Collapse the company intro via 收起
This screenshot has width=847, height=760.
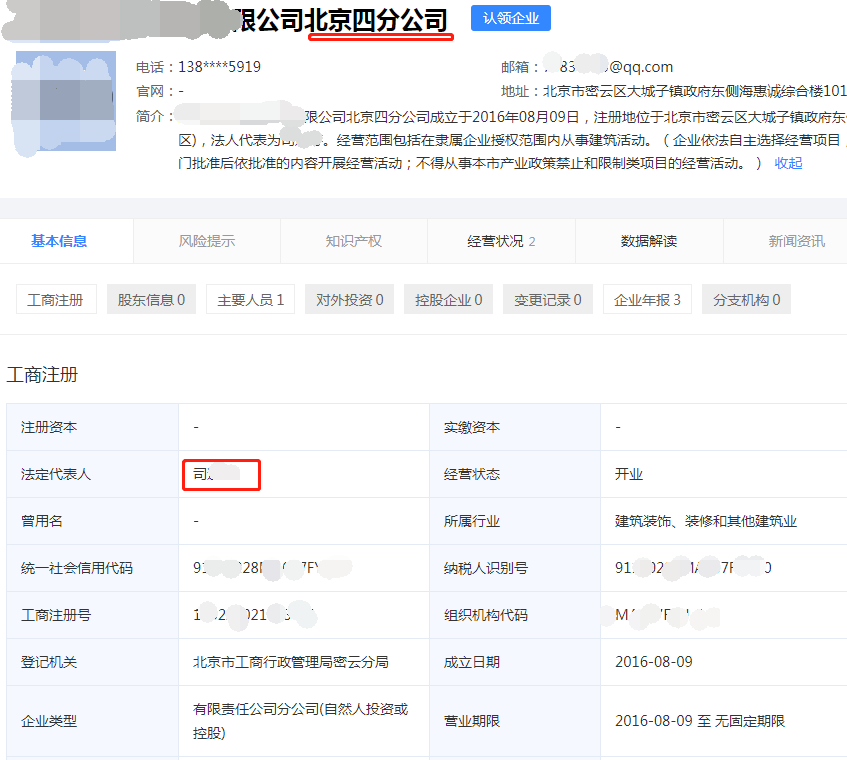(x=788, y=163)
